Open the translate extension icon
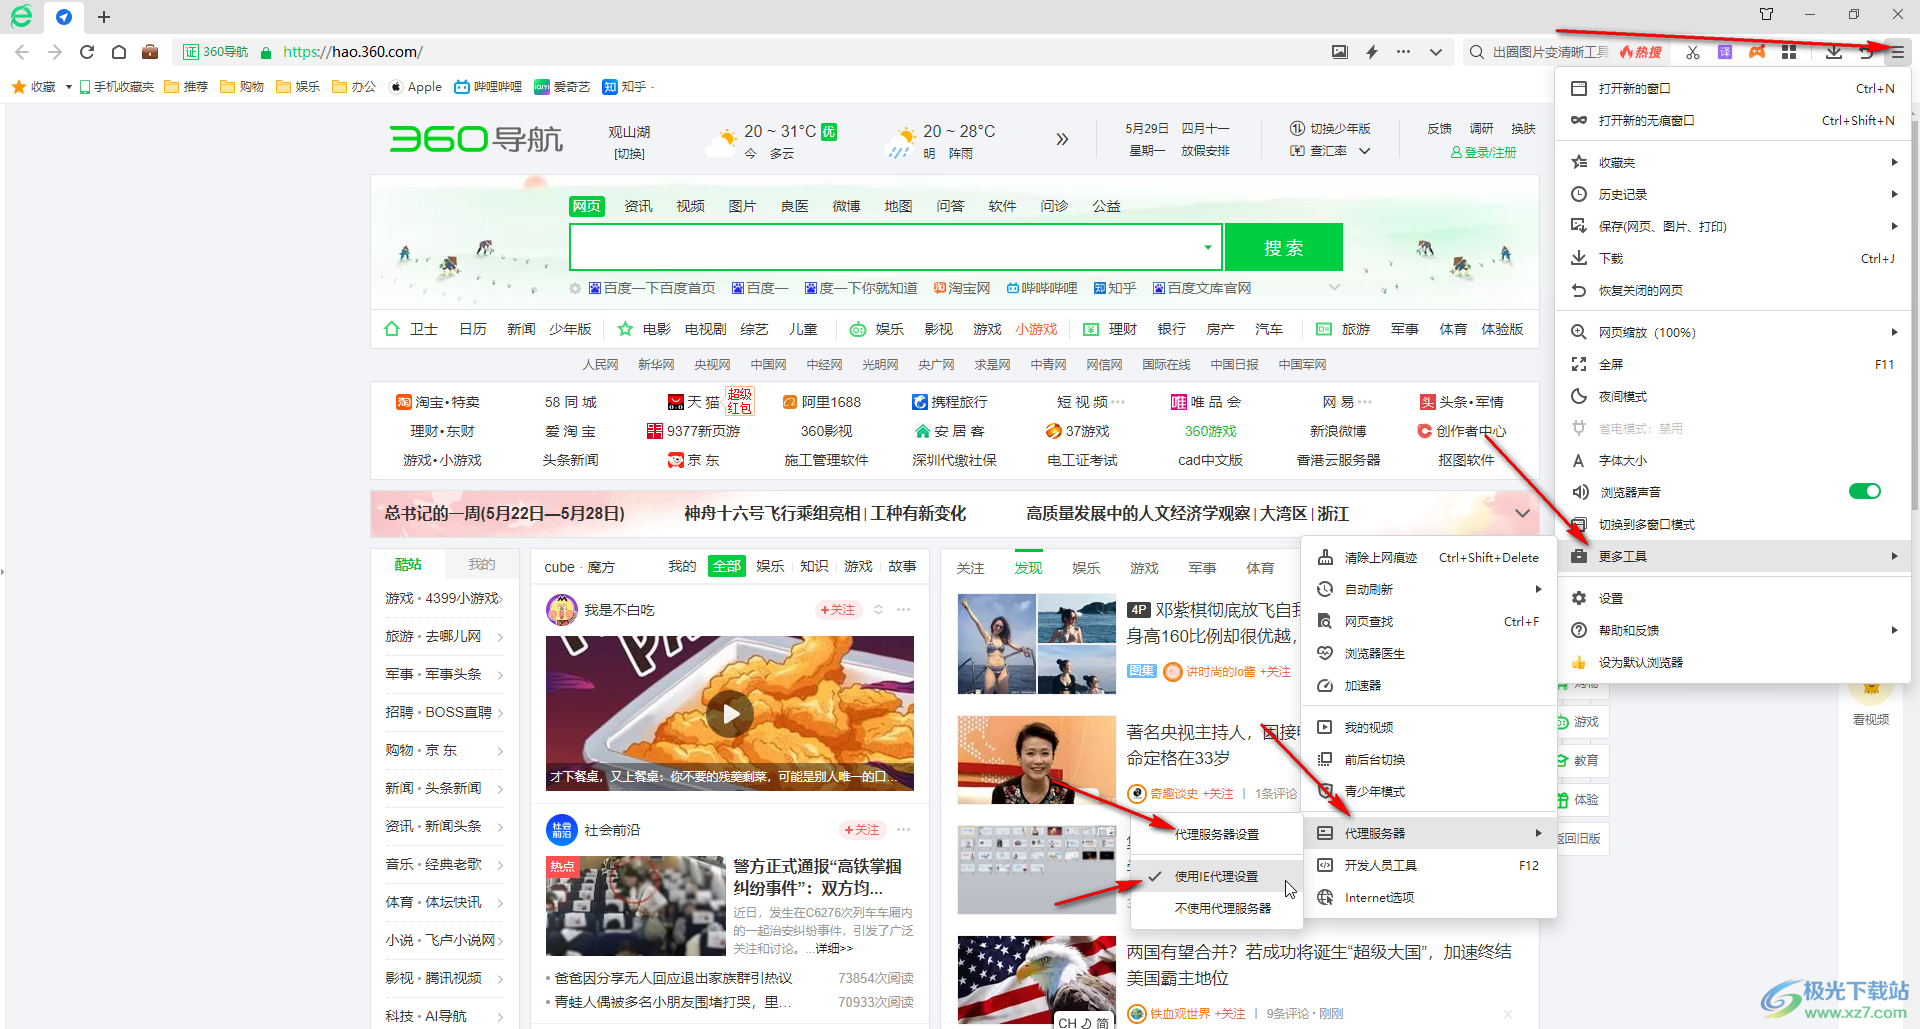Screen dimensions: 1920x1029 tap(1725, 52)
